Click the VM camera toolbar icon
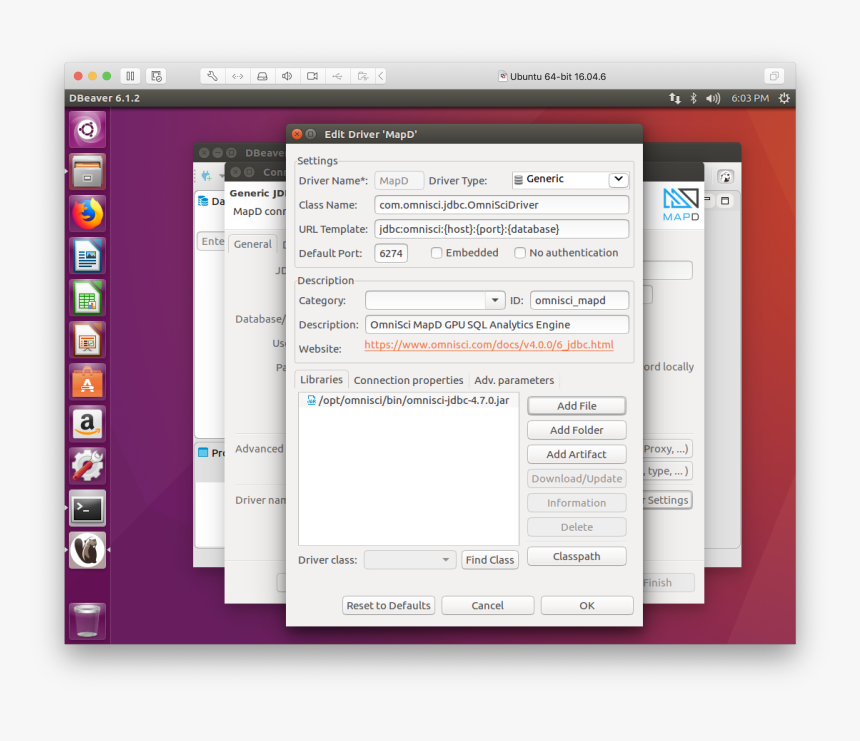Image resolution: width=860 pixels, height=741 pixels. pyautogui.click(x=312, y=76)
